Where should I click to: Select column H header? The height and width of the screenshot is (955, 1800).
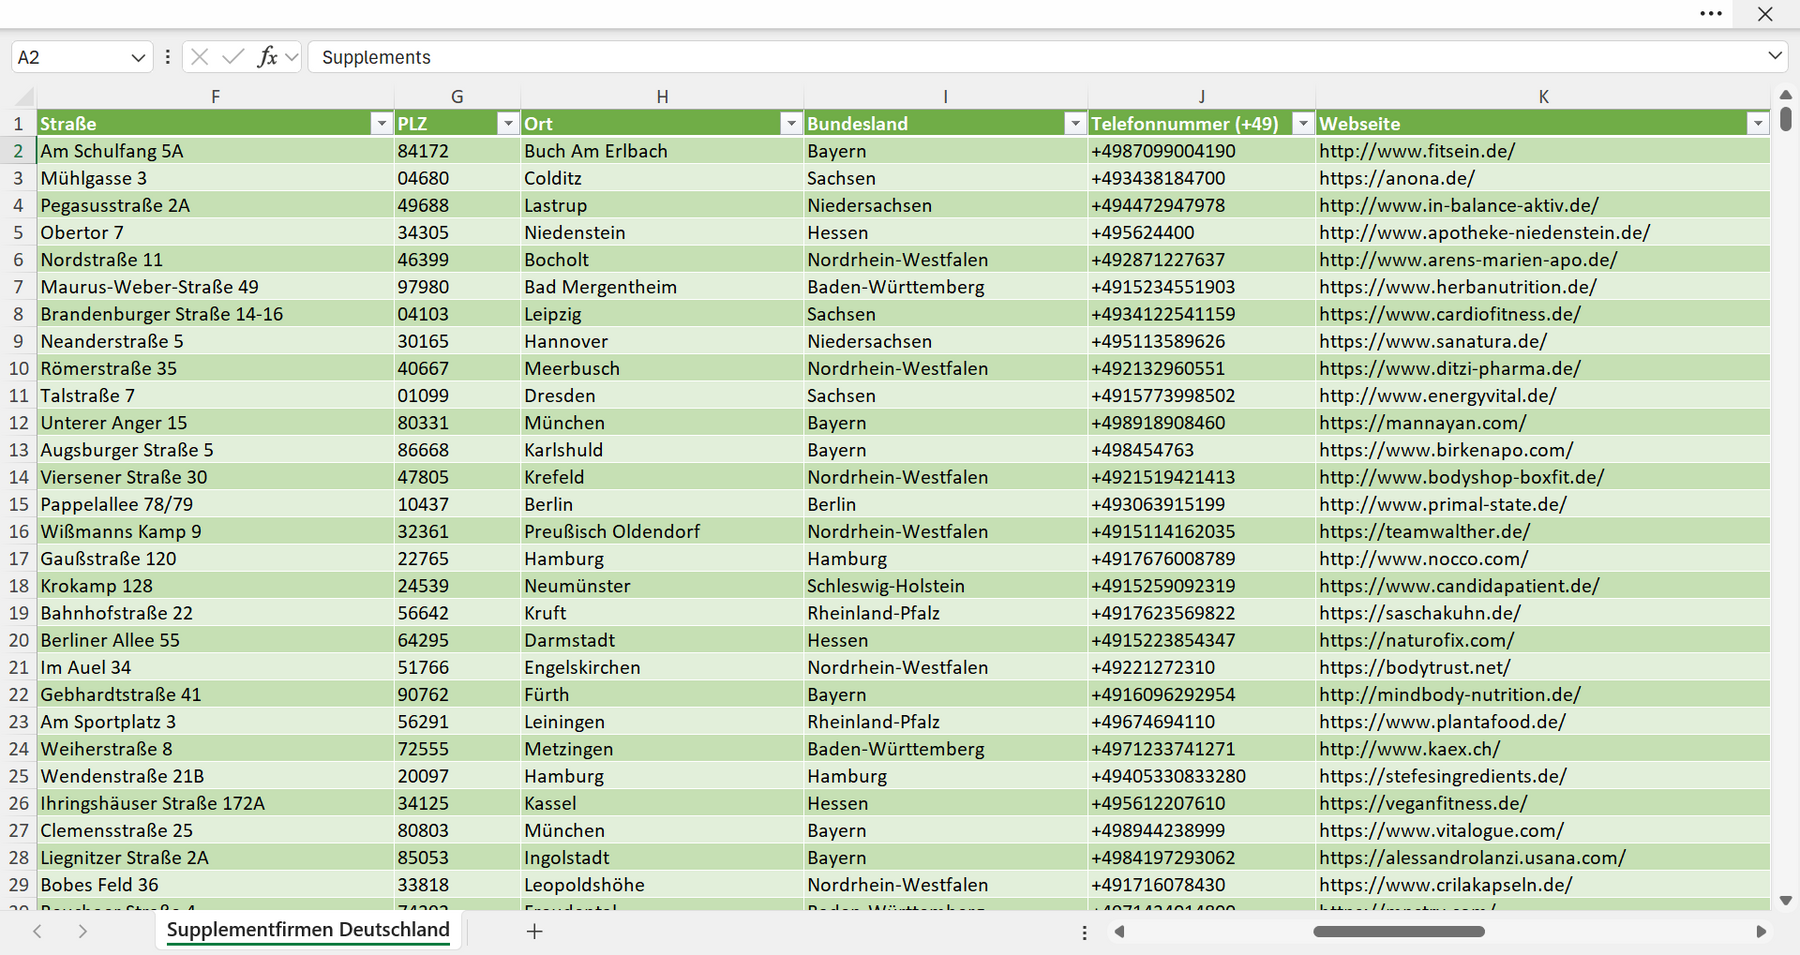662,97
